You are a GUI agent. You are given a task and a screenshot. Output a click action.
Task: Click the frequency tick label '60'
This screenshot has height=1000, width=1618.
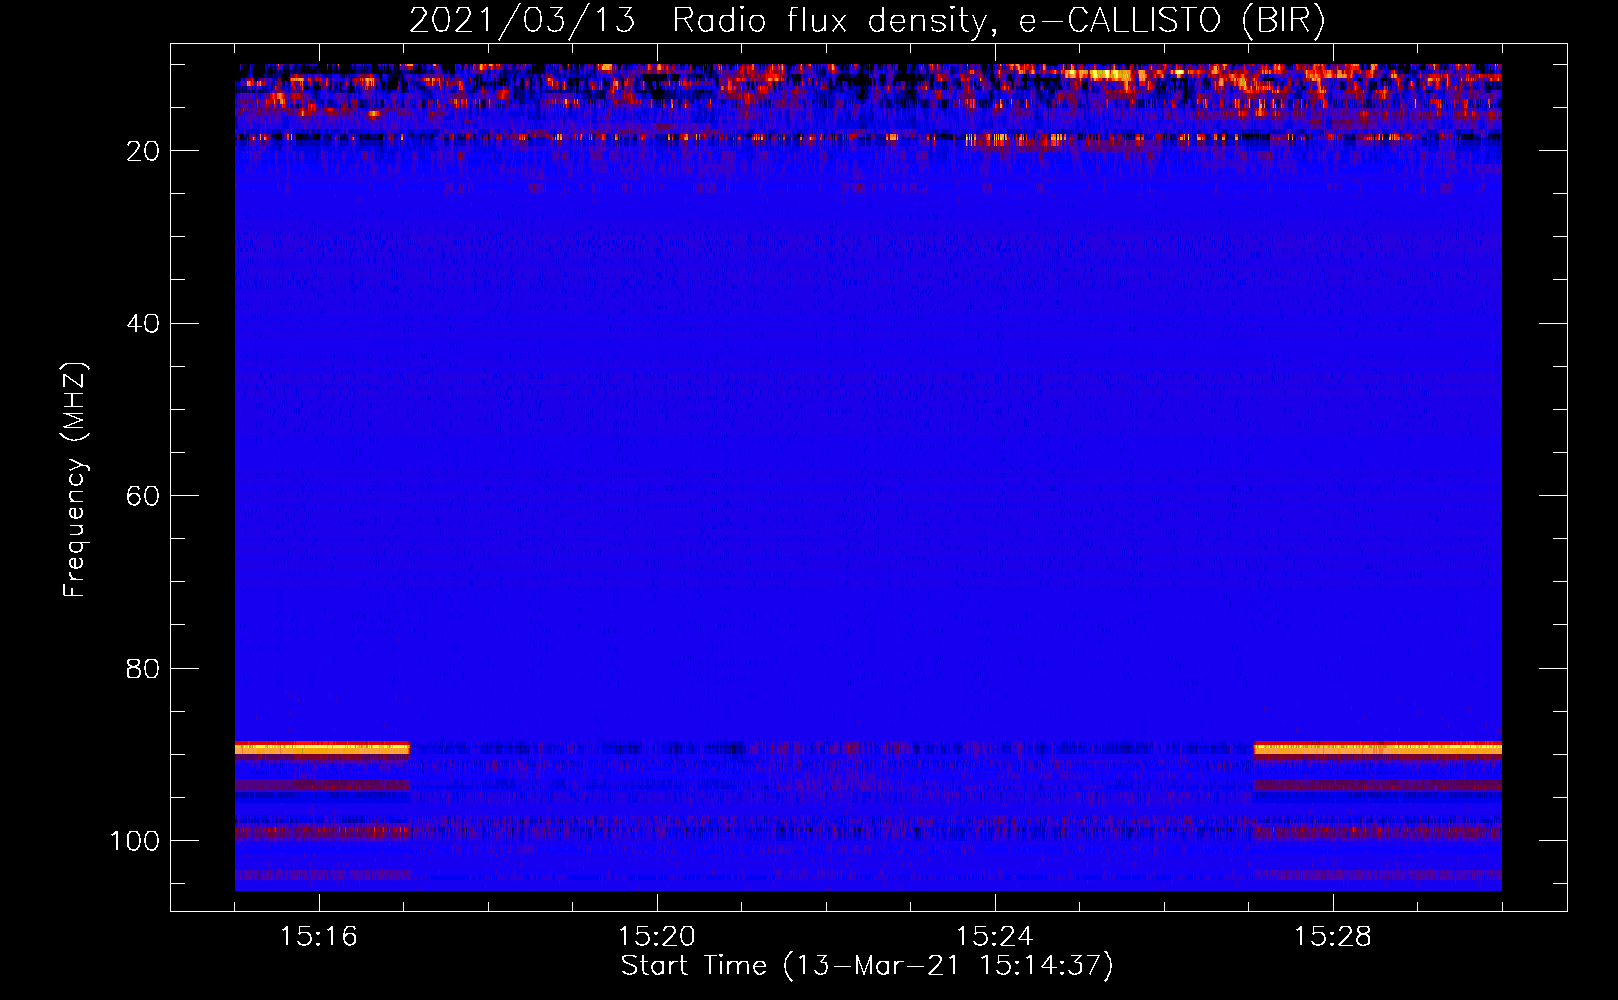(x=143, y=496)
